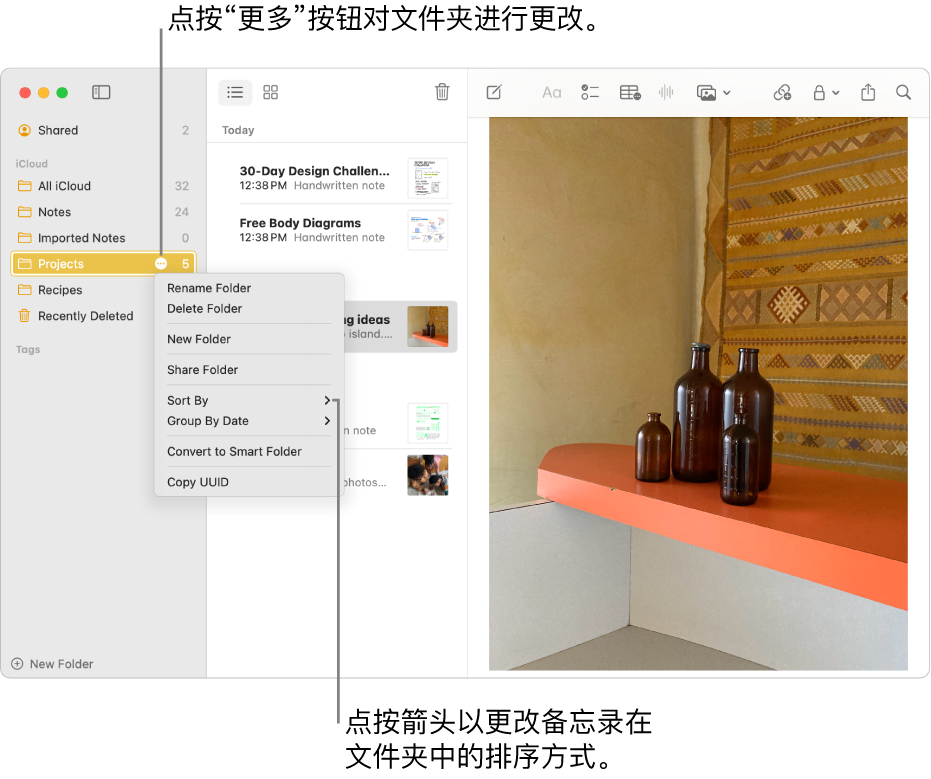This screenshot has height=779, width=931.
Task: Click New Folder button at sidebar bottom
Action: [x=52, y=664]
